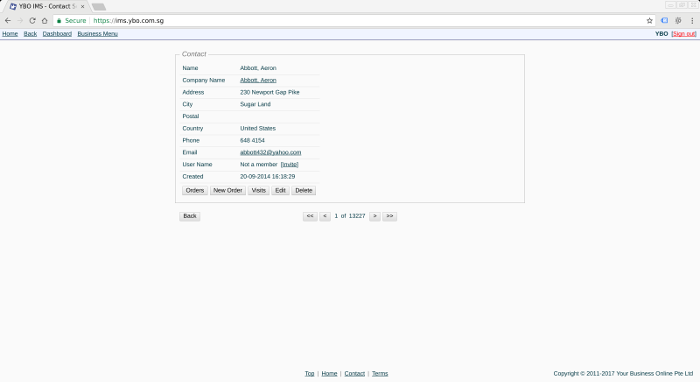Click the copyright text in the footer
This screenshot has height=382, width=700.
tap(623, 374)
